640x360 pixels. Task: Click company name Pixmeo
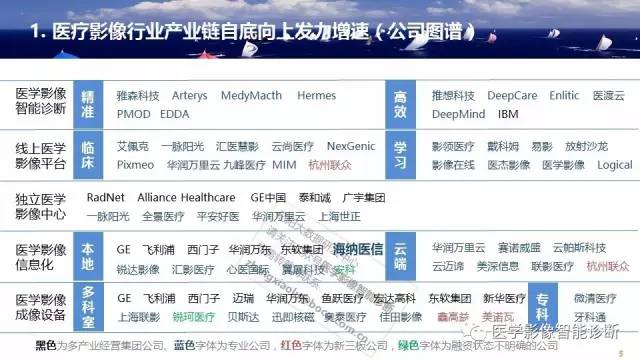coord(135,165)
